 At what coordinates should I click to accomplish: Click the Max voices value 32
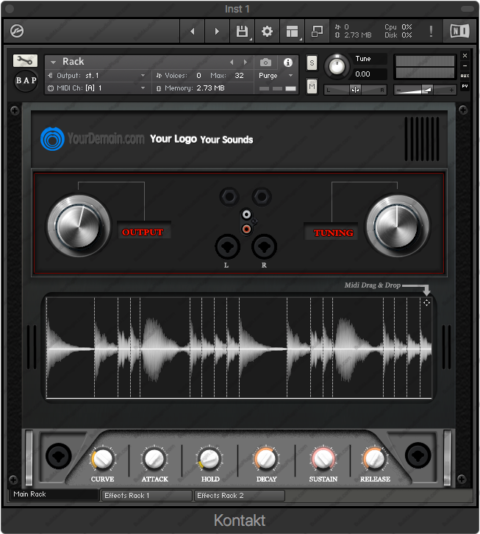tap(239, 75)
